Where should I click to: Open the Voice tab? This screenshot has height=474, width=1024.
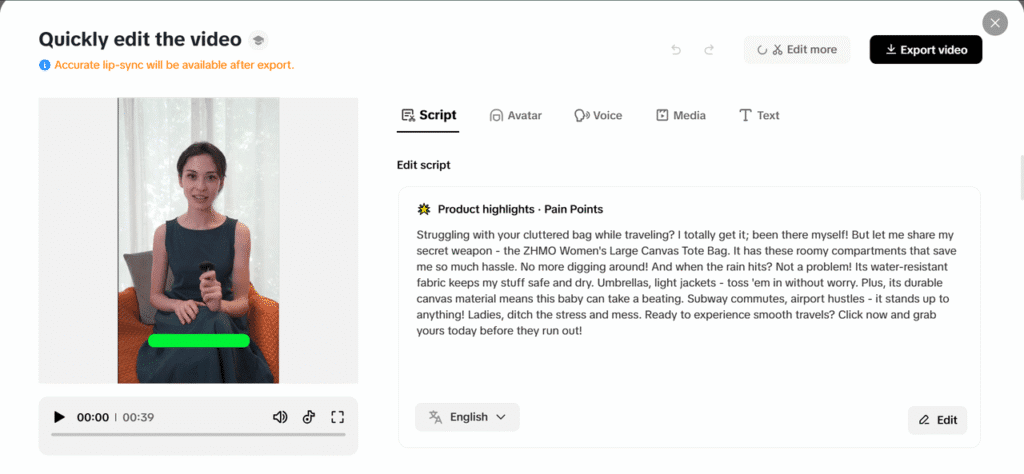point(598,116)
